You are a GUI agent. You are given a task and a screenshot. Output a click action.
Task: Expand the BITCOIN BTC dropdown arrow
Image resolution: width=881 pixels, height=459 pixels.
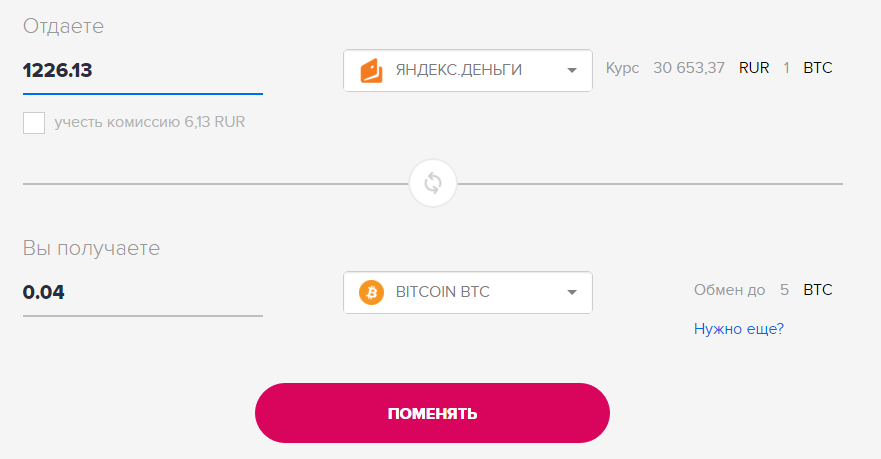572,293
